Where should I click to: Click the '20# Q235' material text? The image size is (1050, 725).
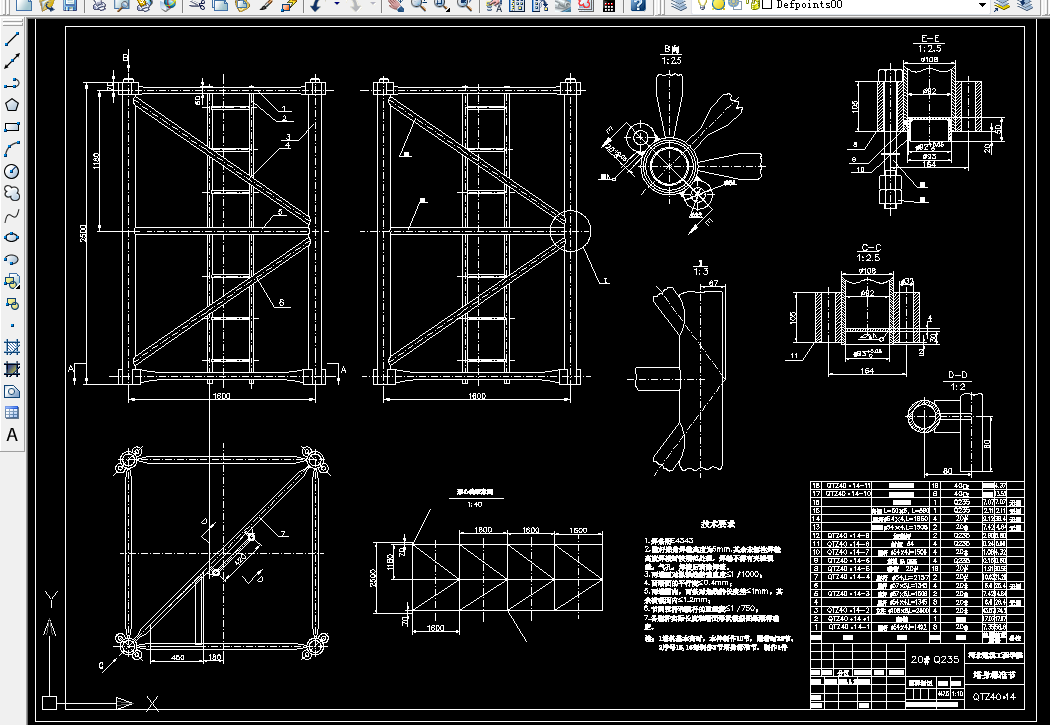pos(934,659)
